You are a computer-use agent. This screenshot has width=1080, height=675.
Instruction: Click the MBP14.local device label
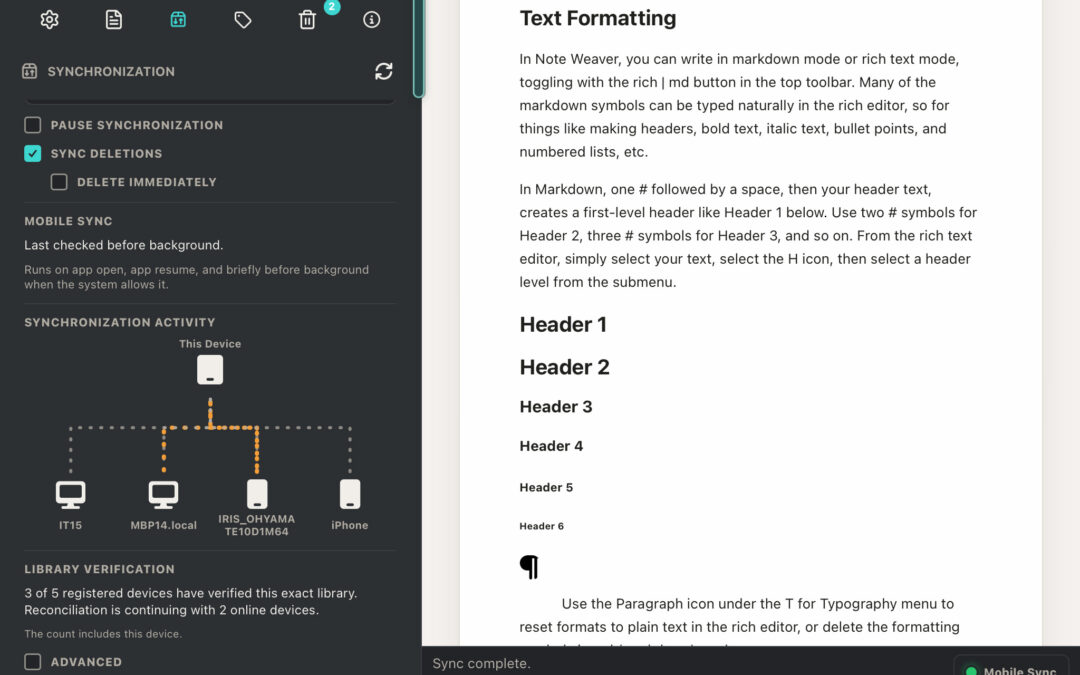click(163, 525)
